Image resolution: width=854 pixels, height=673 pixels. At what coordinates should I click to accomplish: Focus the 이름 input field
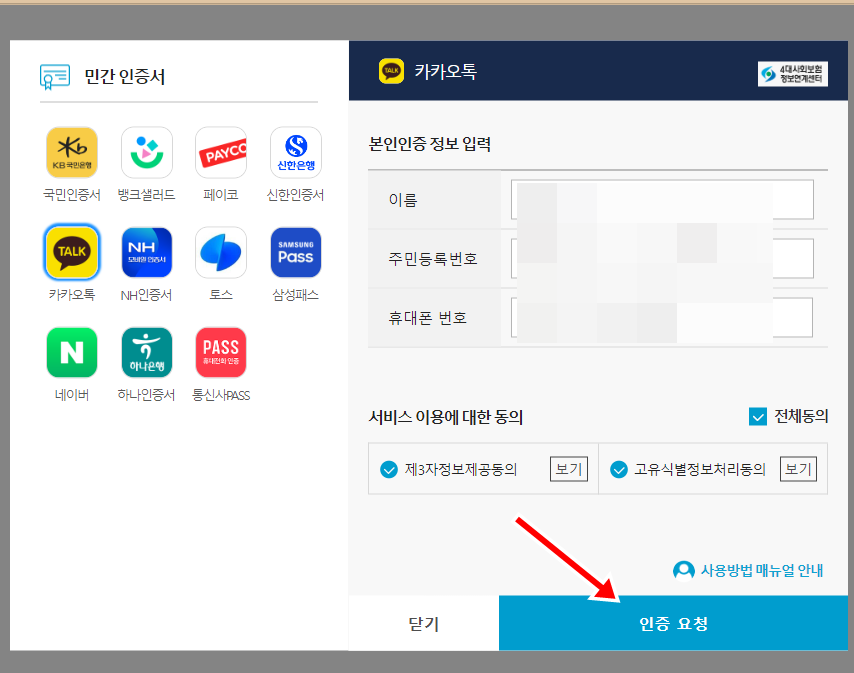(x=662, y=200)
